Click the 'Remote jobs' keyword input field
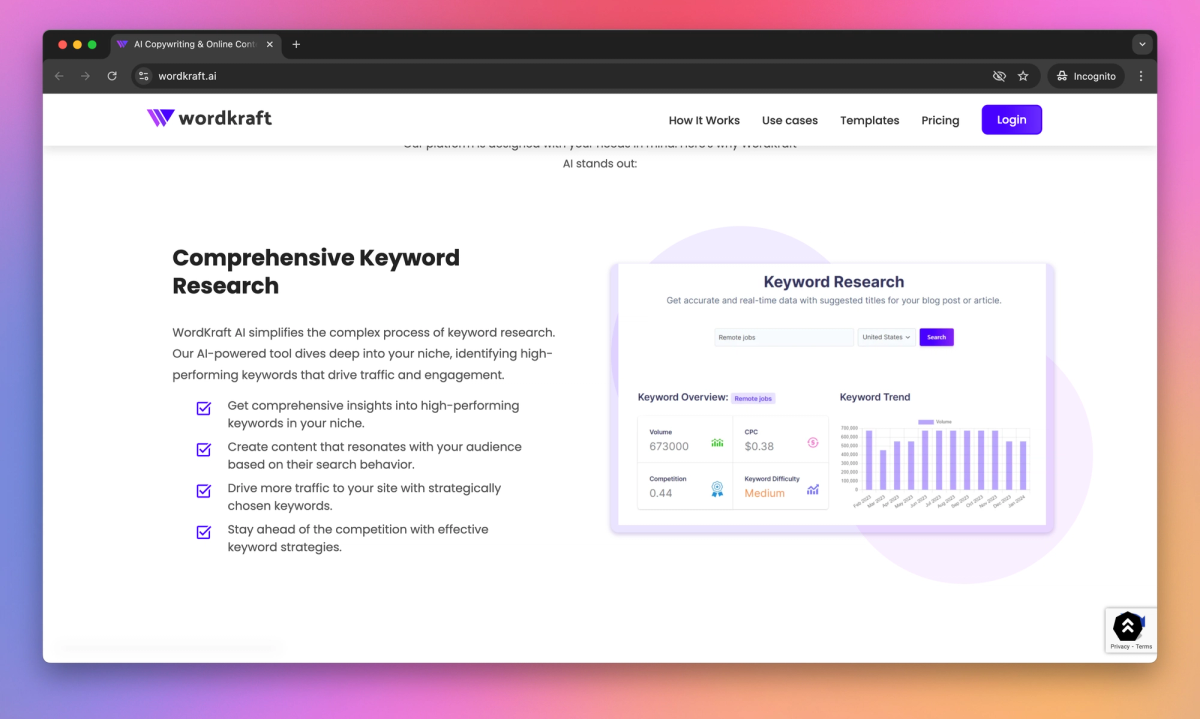 784,337
